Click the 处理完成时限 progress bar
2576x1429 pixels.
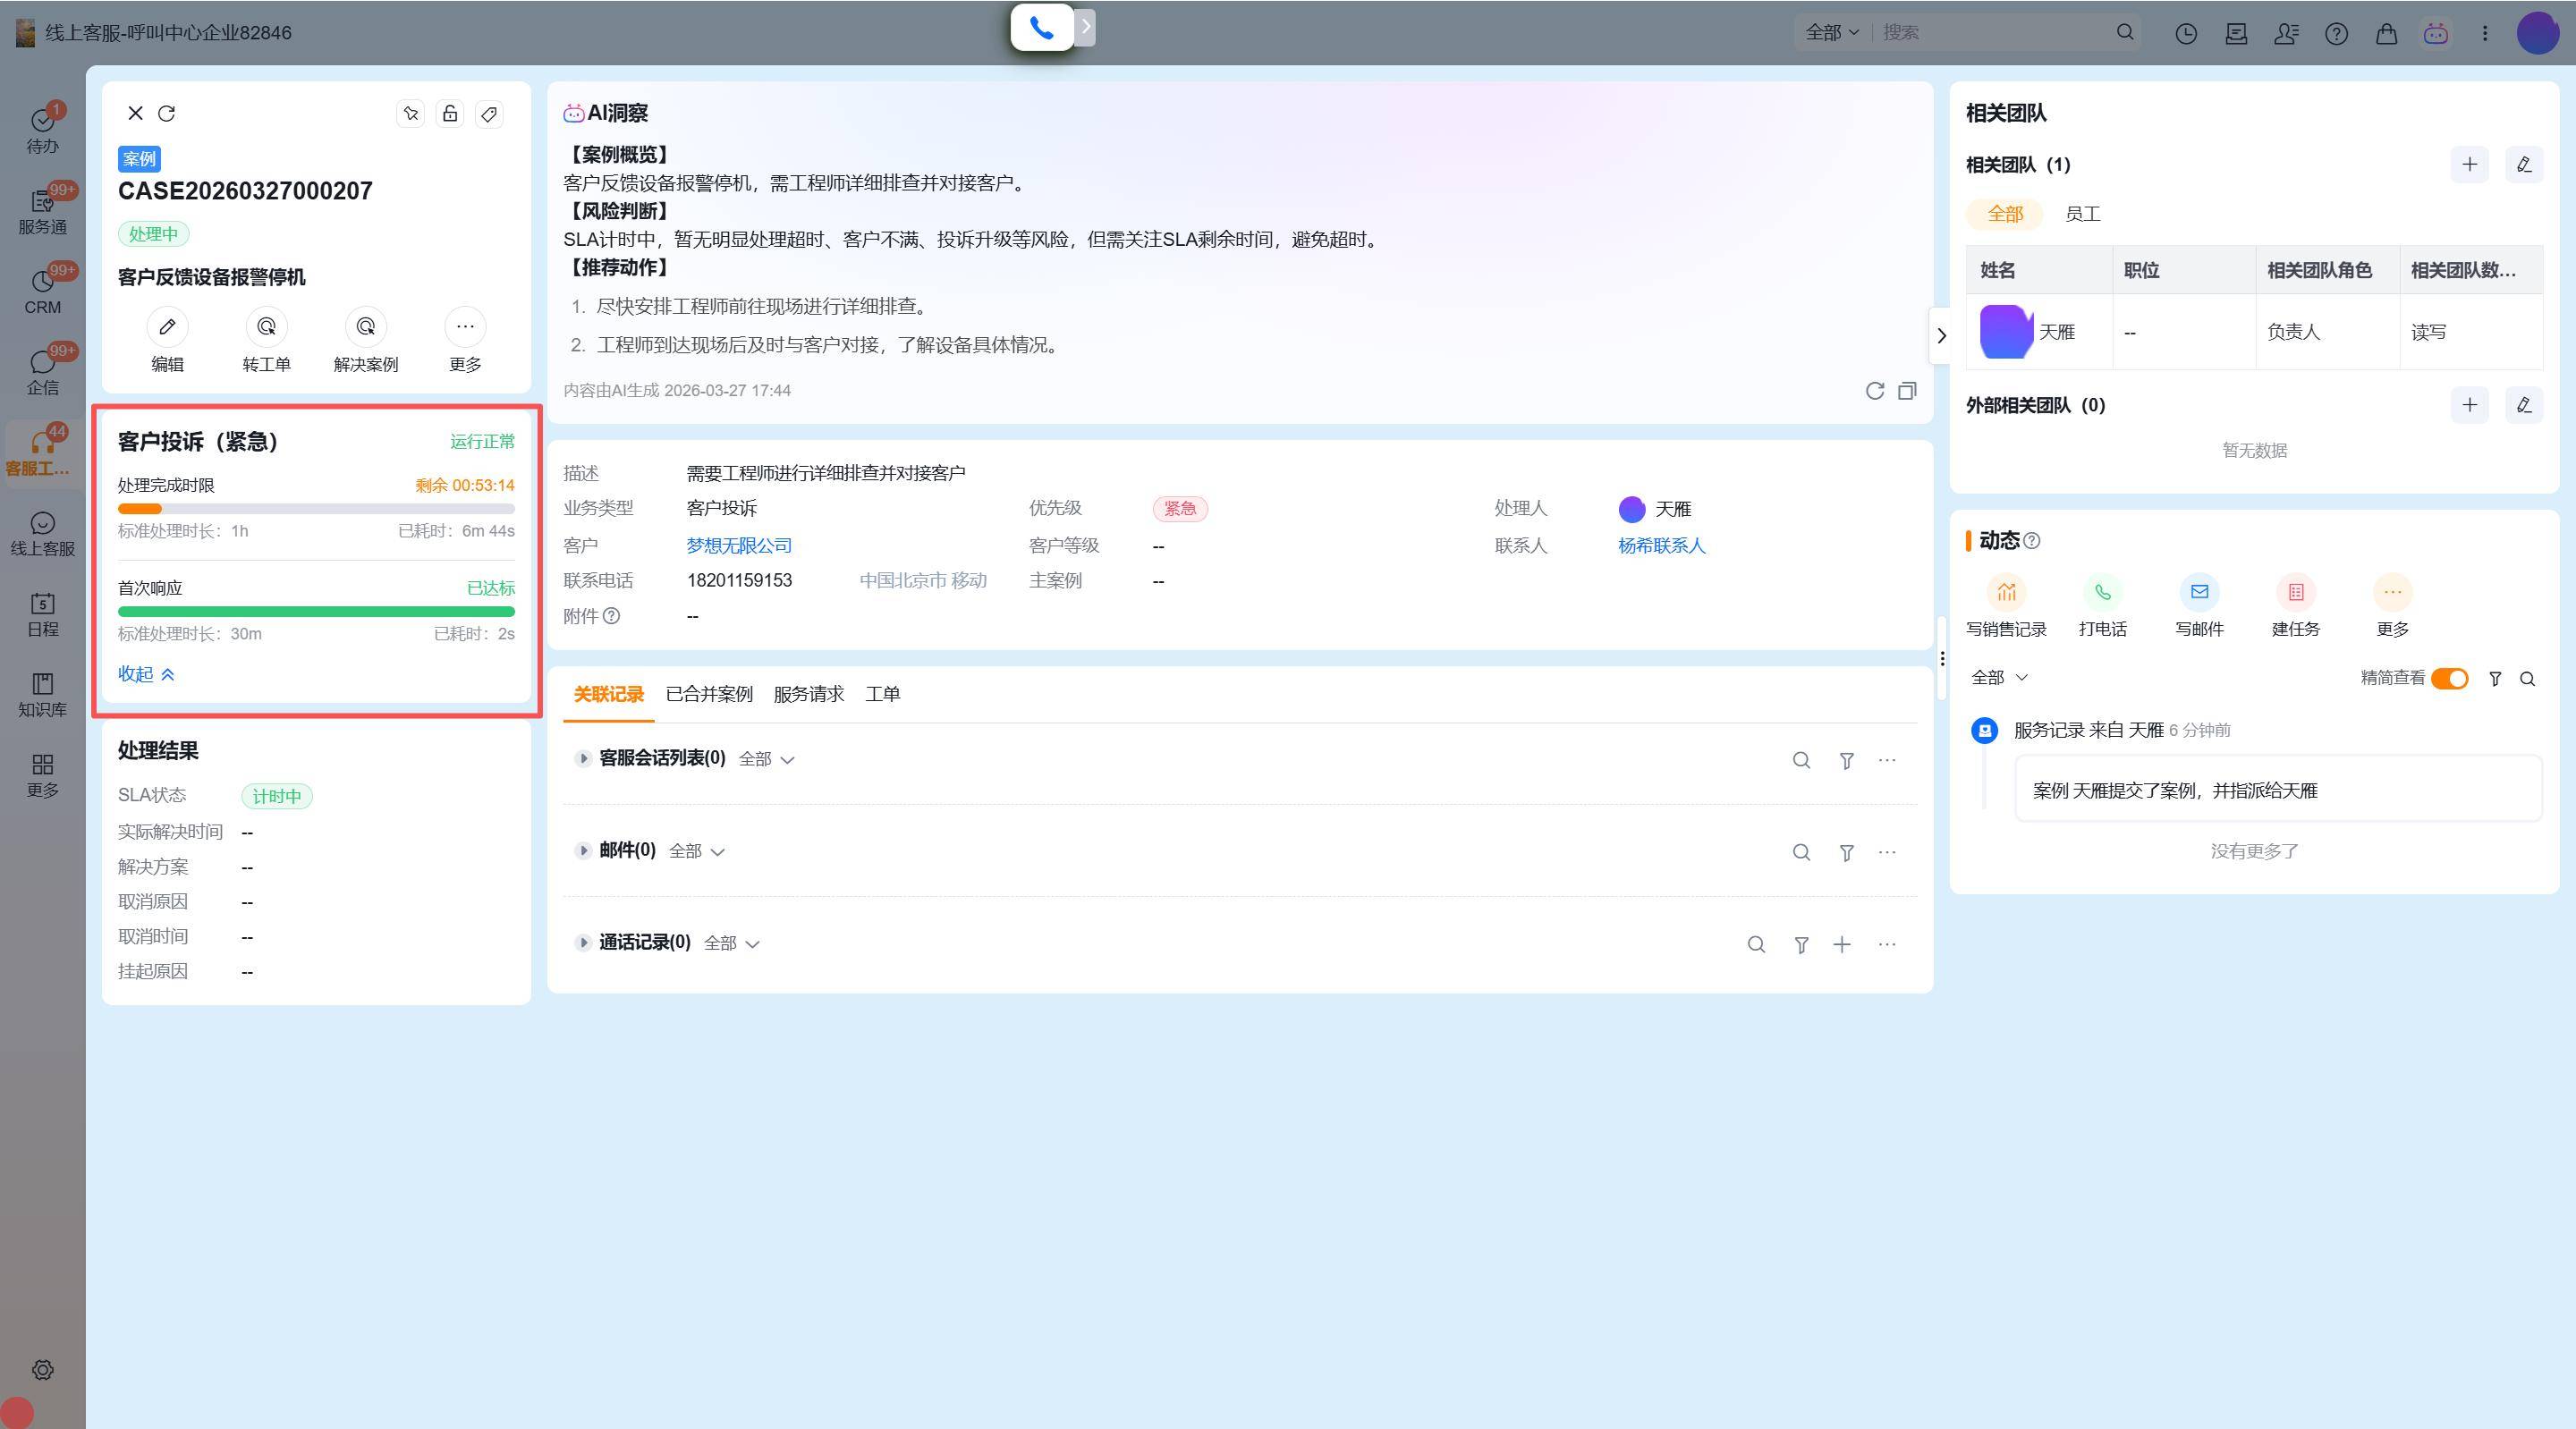316,509
